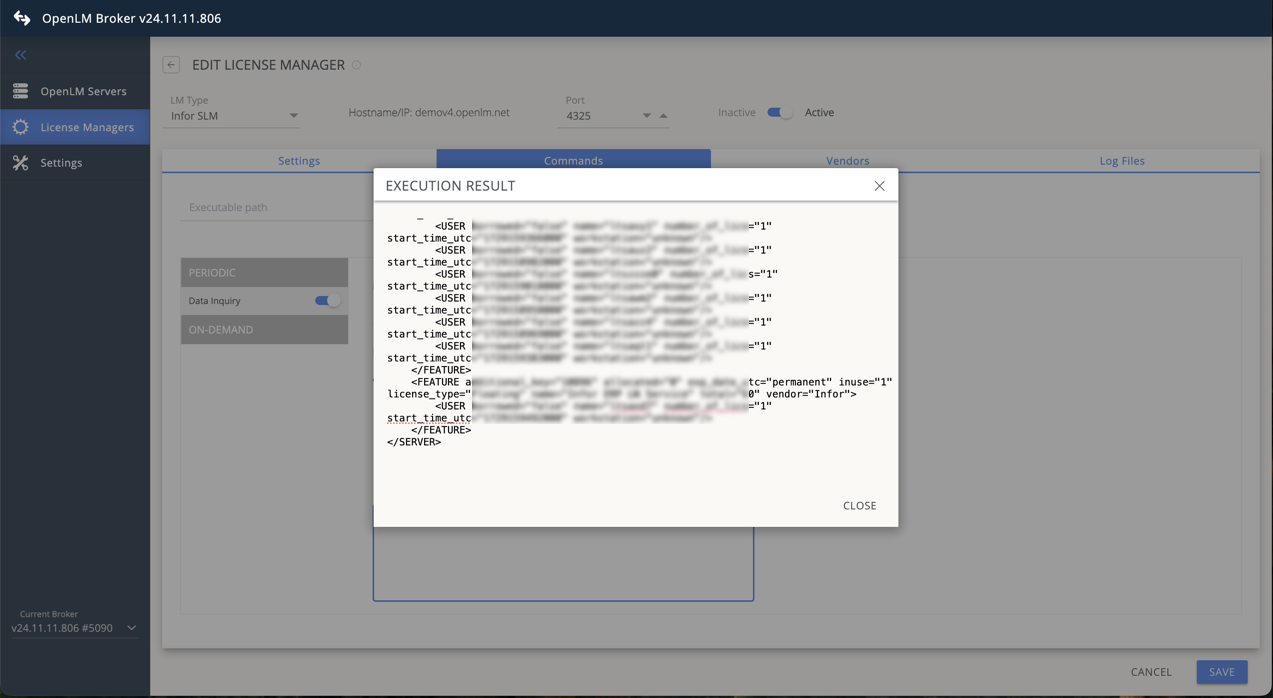Click CLOSE in the execution result dialog

(859, 506)
